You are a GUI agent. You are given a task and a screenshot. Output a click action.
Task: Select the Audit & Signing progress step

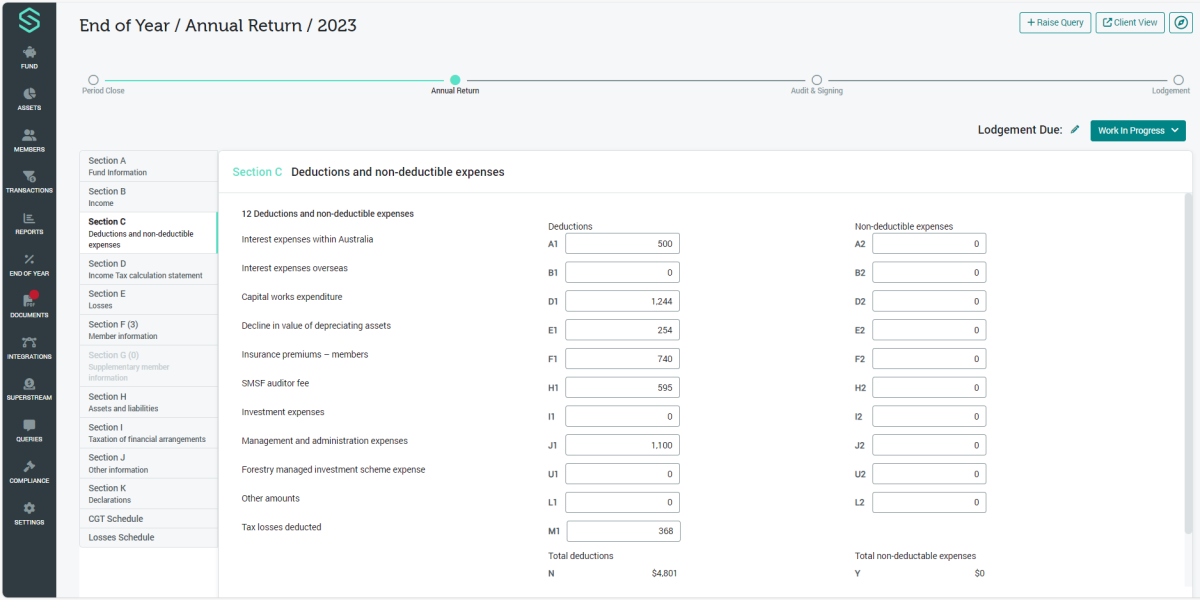(817, 80)
